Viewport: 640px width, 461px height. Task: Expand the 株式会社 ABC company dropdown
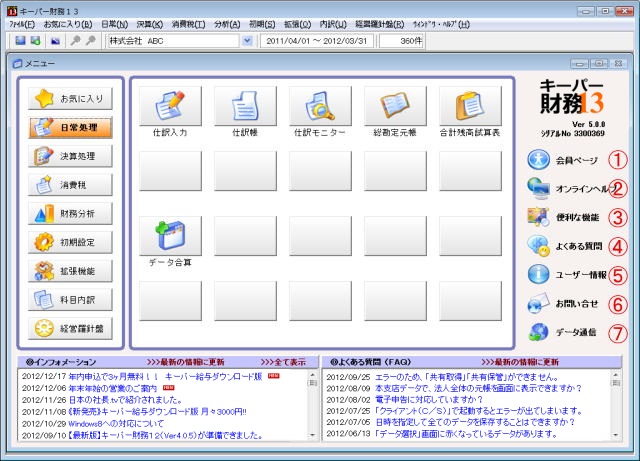coord(247,41)
